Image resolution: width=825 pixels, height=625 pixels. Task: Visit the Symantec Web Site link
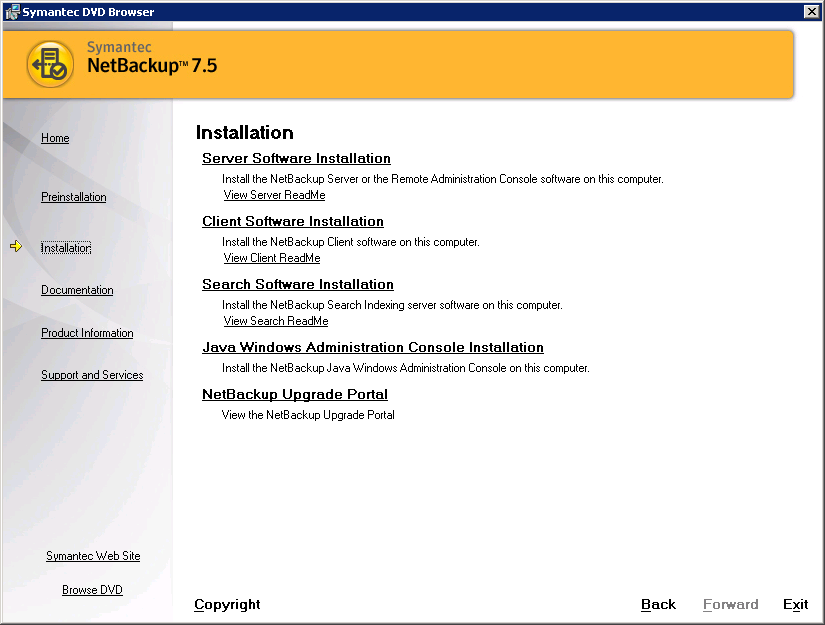[x=93, y=556]
